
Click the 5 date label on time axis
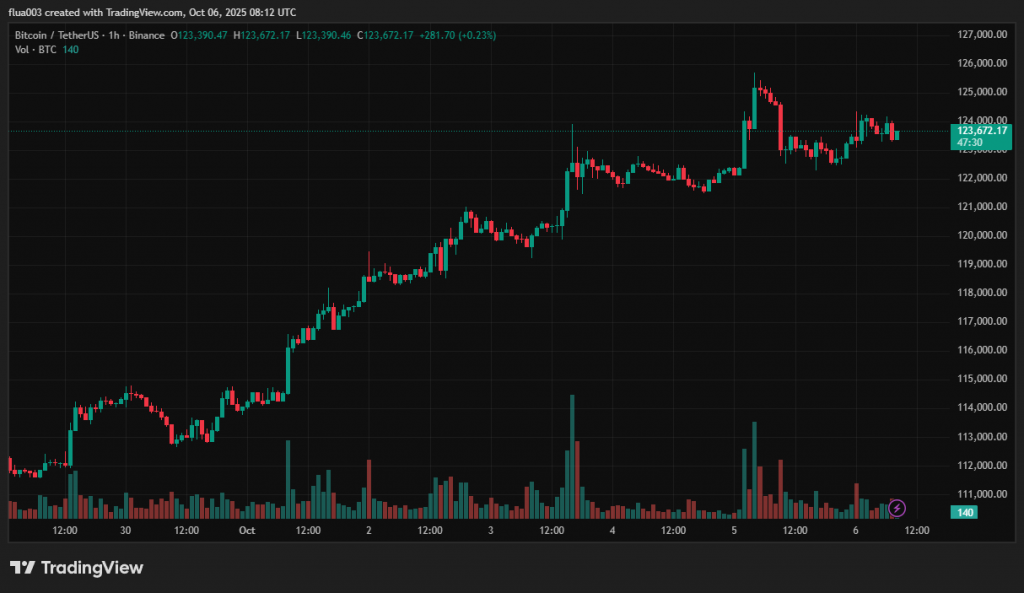(x=734, y=530)
